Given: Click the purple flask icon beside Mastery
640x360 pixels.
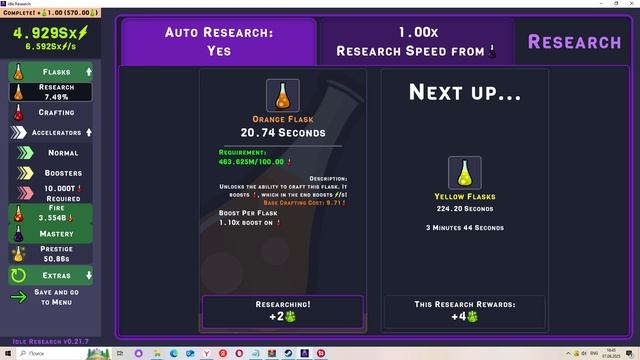Looking at the screenshot, I should coord(18,234).
